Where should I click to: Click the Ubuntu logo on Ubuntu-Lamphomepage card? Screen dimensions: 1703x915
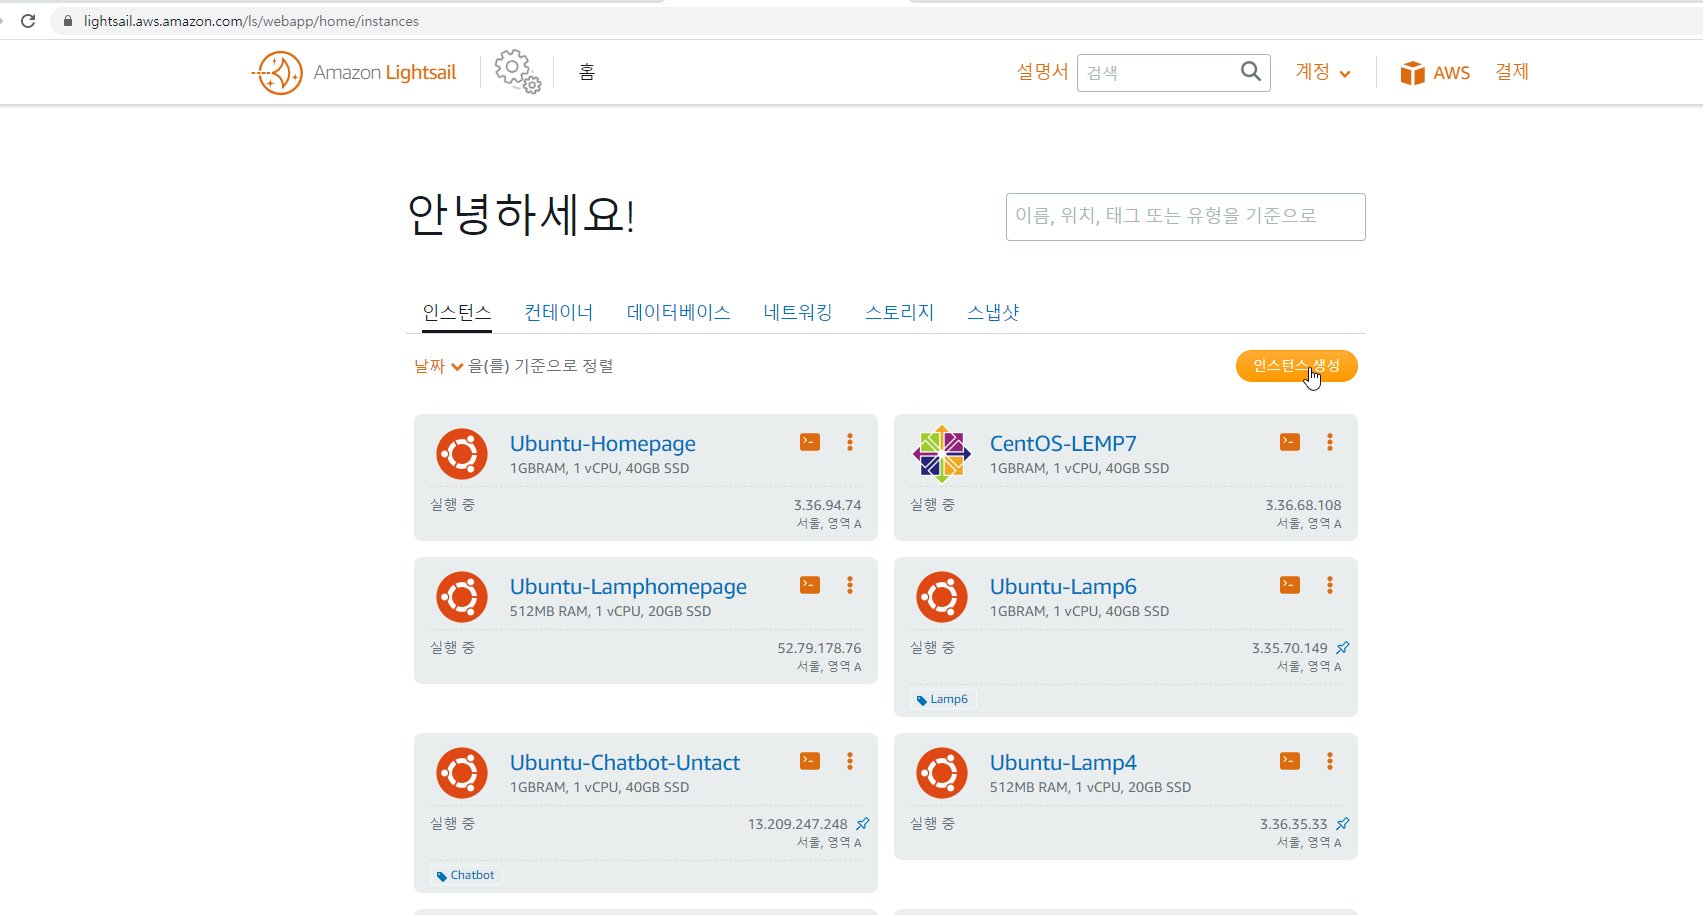462,597
